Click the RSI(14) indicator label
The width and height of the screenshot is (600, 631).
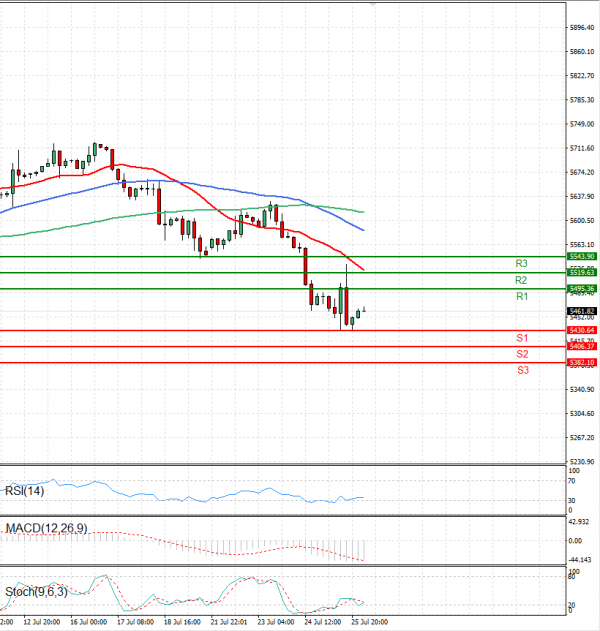tap(24, 491)
